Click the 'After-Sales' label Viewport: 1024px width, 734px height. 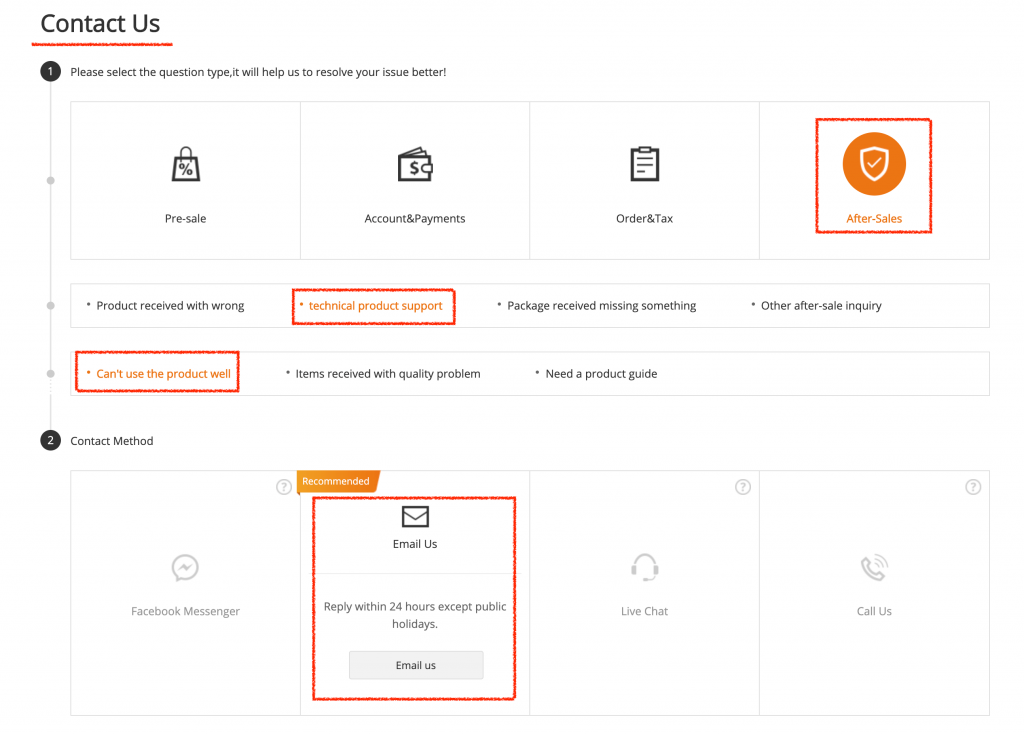click(x=874, y=219)
